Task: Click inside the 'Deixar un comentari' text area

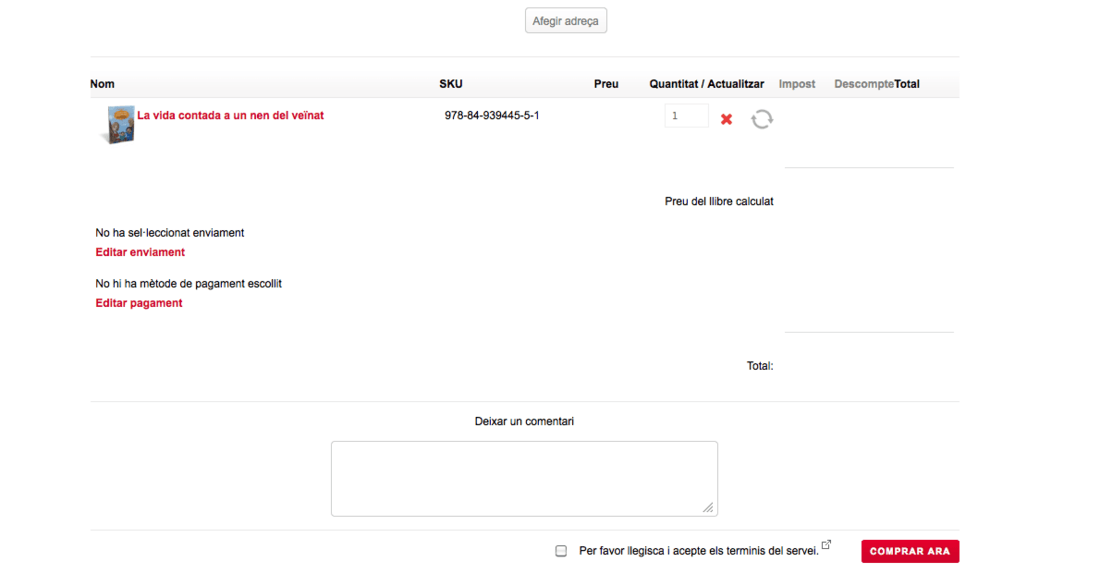Action: tap(524, 479)
